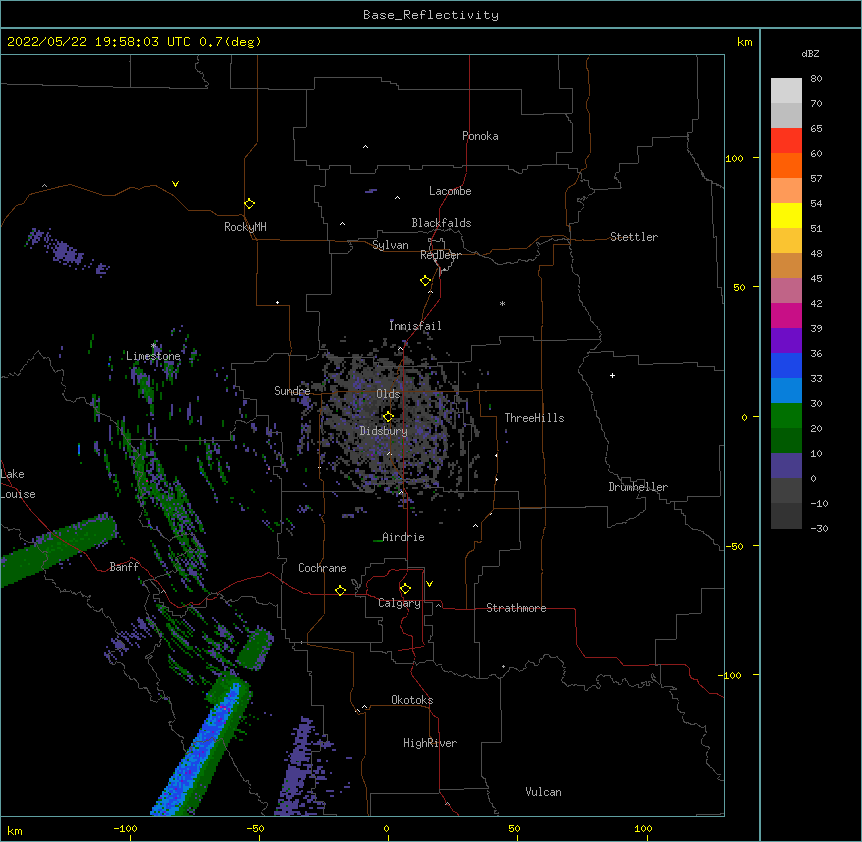Select the asterisk marker east of Innisfail
This screenshot has height=842, width=862.
pos(502,303)
